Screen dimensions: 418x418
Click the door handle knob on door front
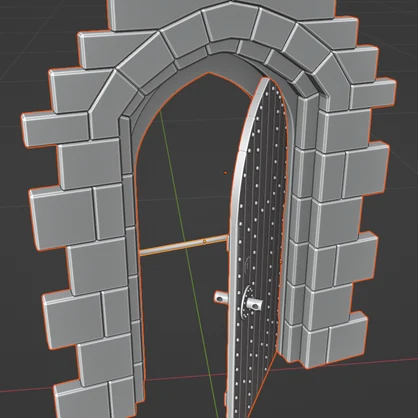[x=254, y=304]
